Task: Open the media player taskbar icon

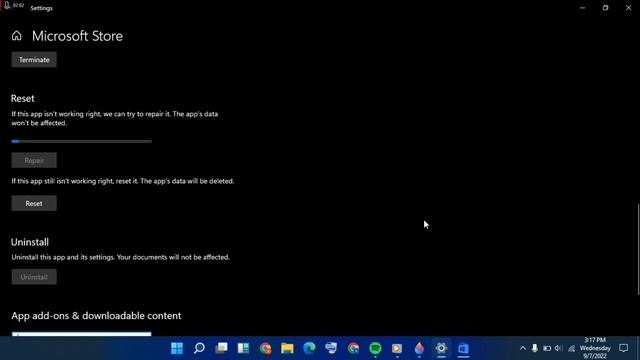Action: pos(397,348)
